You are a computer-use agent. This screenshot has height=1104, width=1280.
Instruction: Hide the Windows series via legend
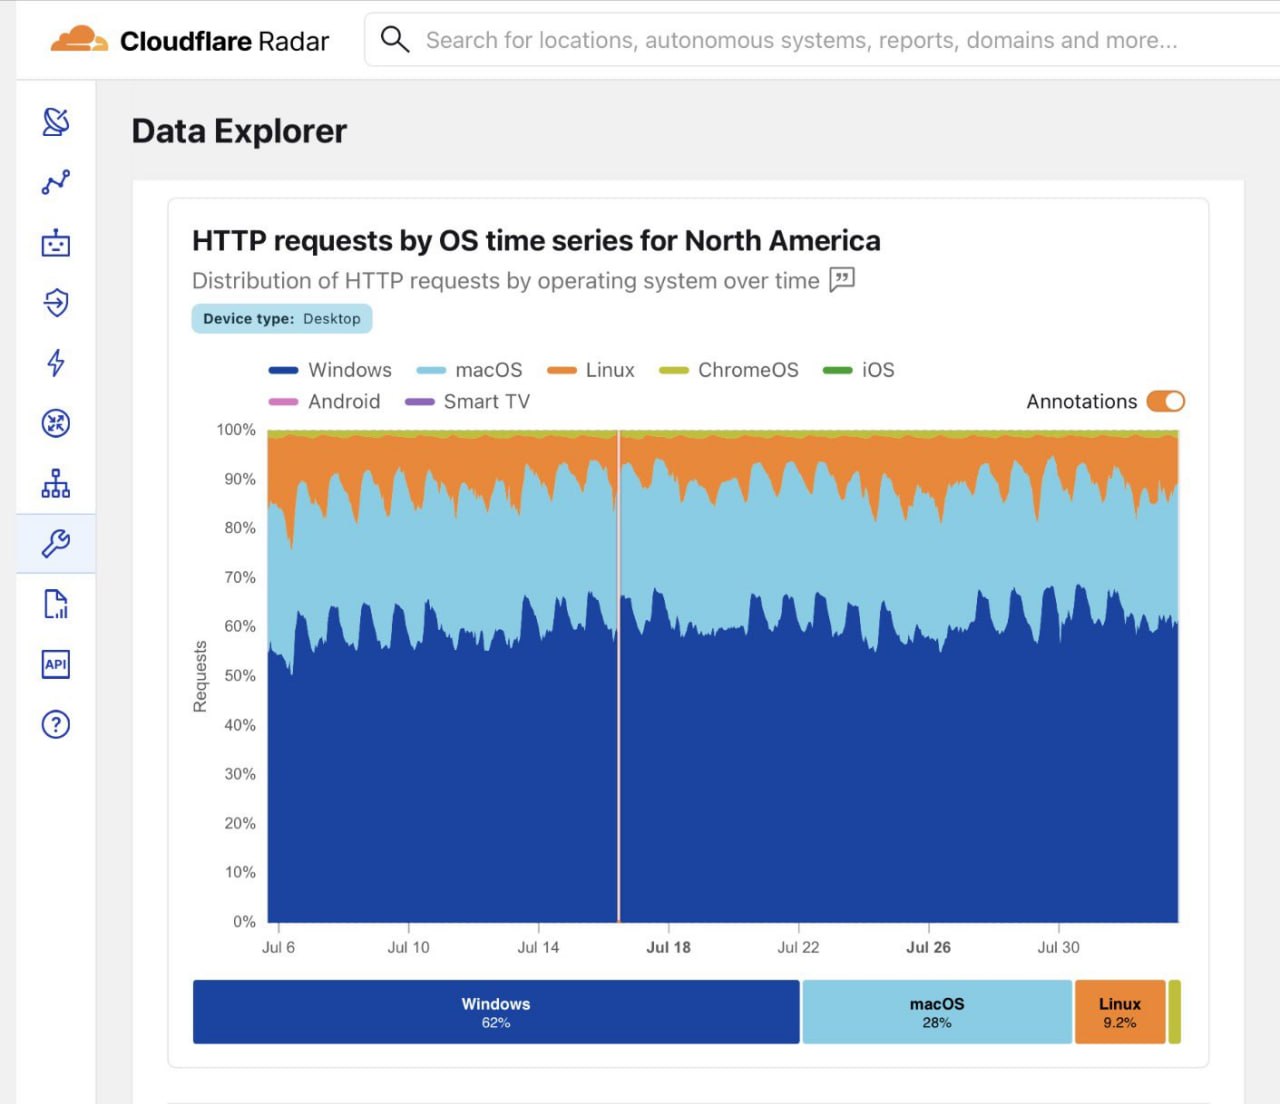[x=330, y=370]
